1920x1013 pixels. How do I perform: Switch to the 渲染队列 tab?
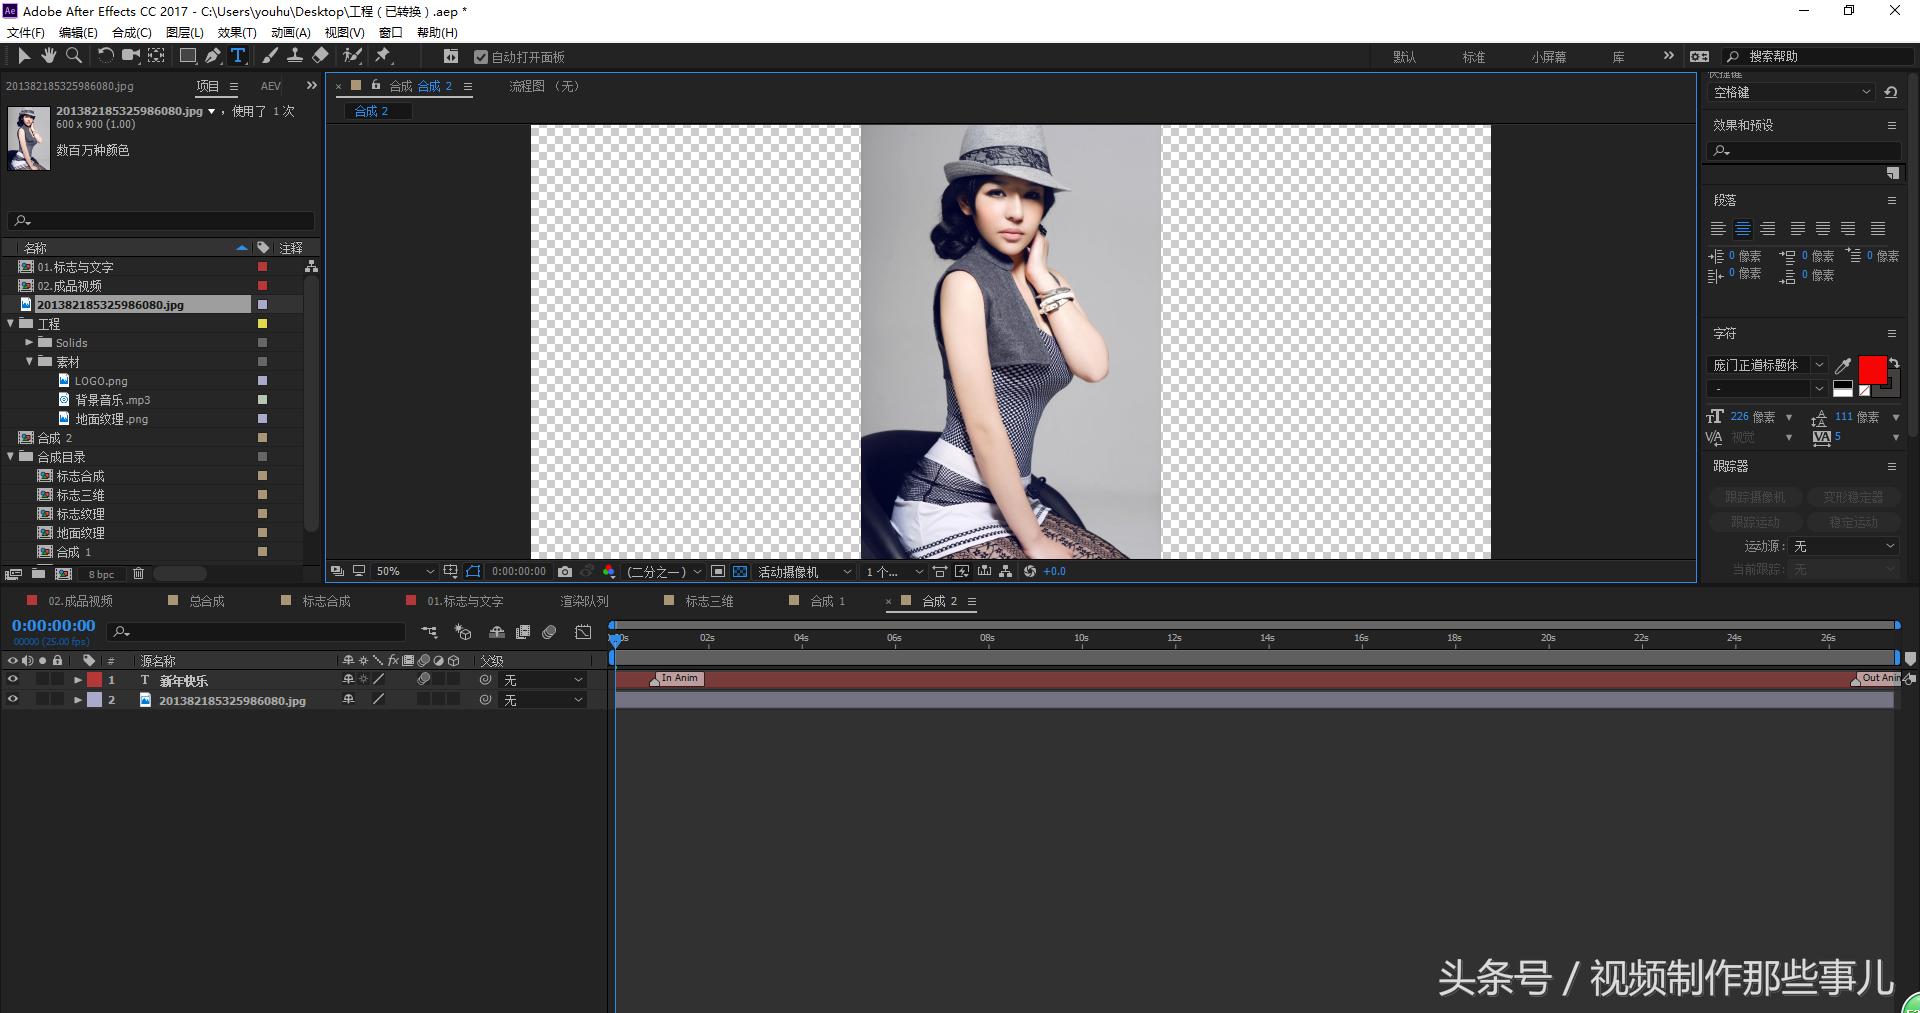point(584,601)
